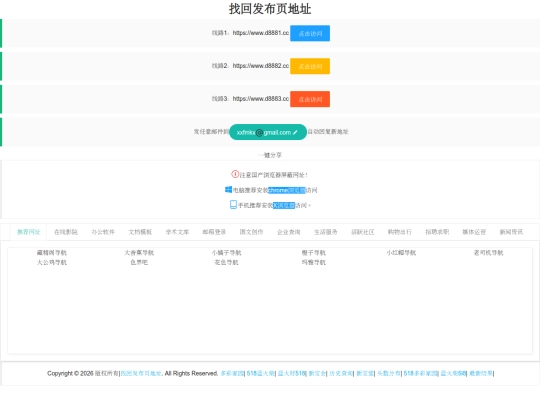Open the 花色导航 link
Image resolution: width=540 pixels, height=405 pixels.
pyautogui.click(x=227, y=262)
